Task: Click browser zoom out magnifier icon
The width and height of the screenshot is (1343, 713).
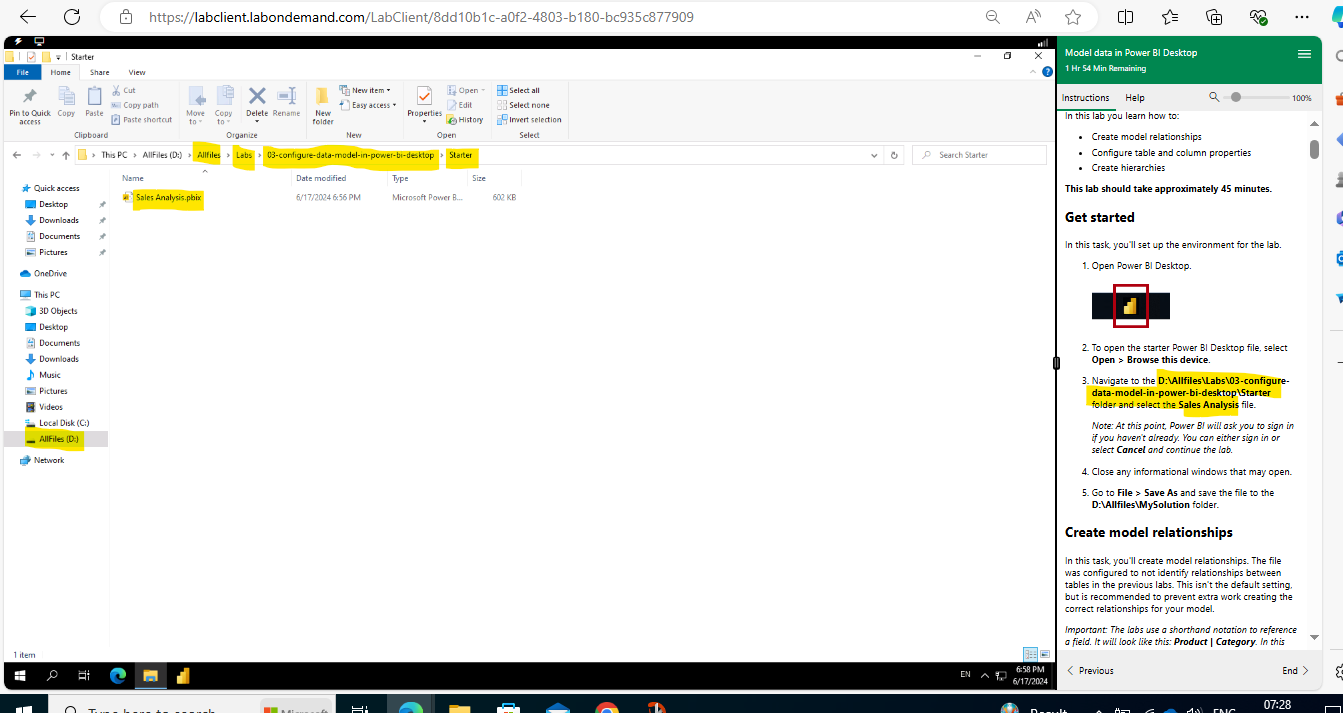Action: 992,17
